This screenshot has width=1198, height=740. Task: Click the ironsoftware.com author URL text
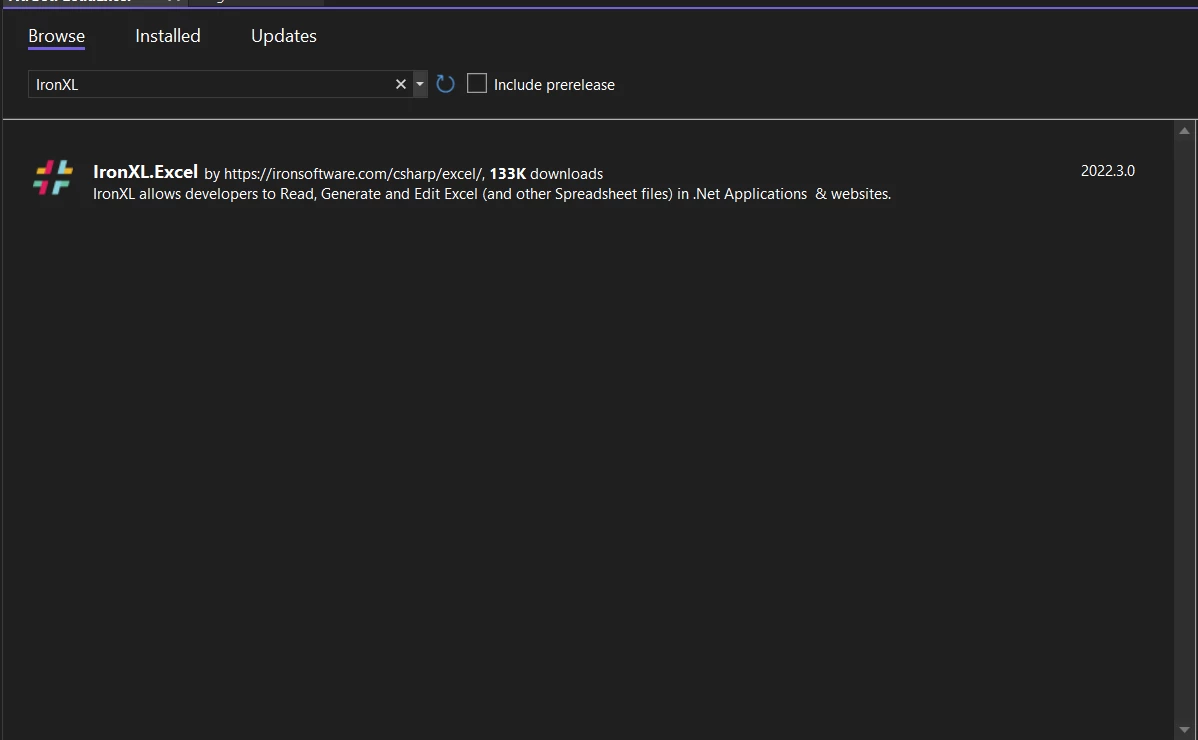(x=354, y=174)
